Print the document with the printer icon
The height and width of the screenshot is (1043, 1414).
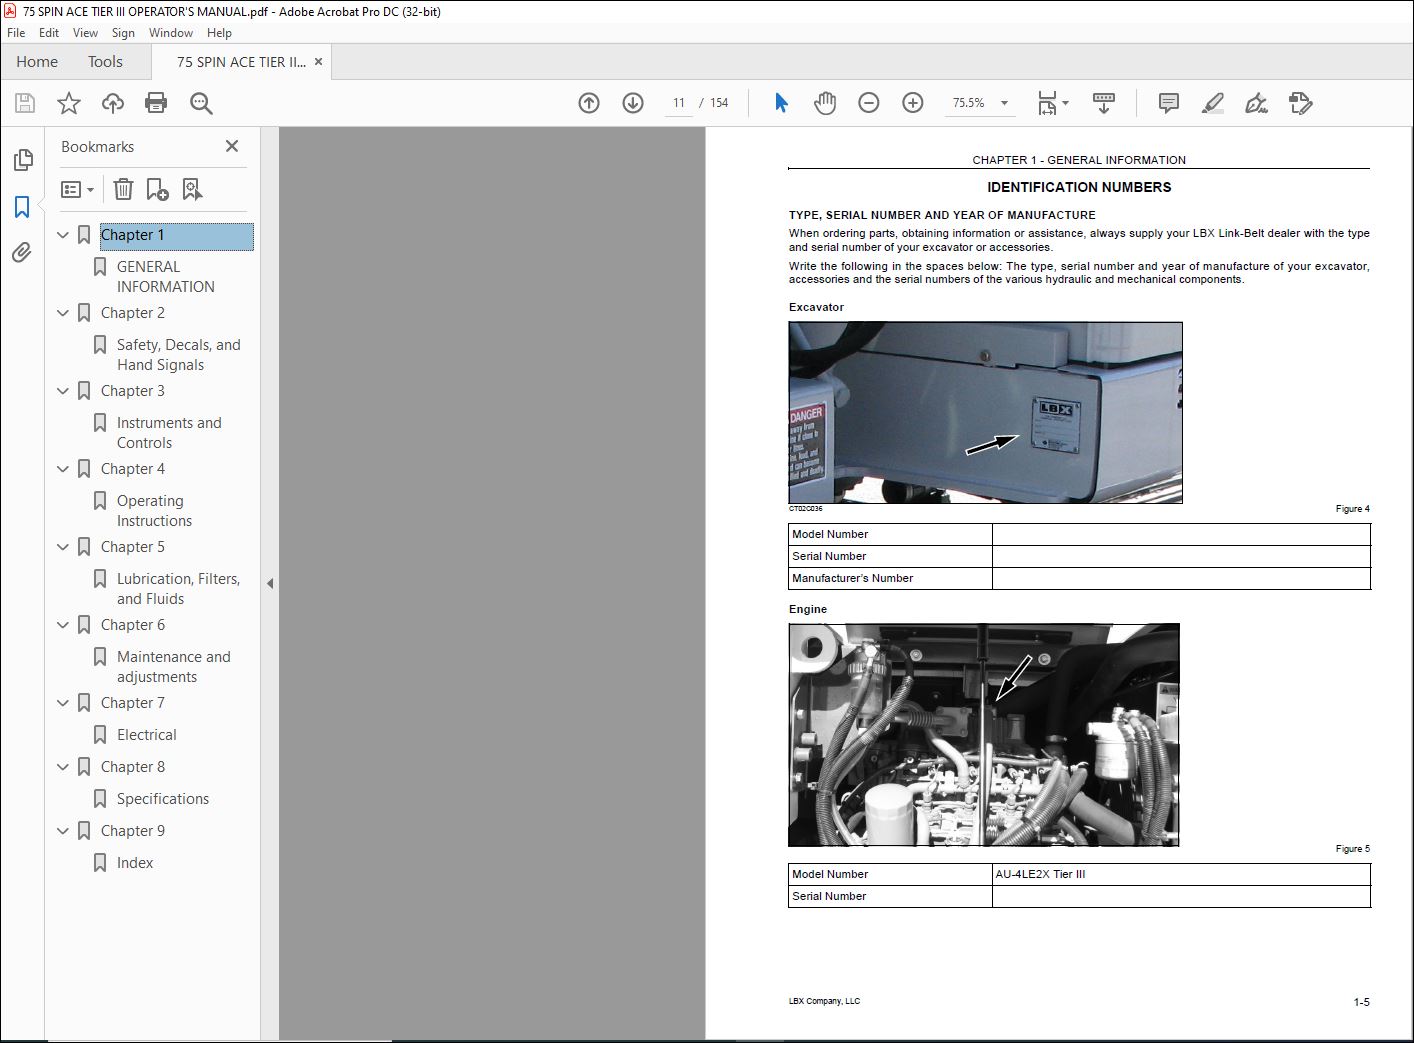click(x=156, y=103)
